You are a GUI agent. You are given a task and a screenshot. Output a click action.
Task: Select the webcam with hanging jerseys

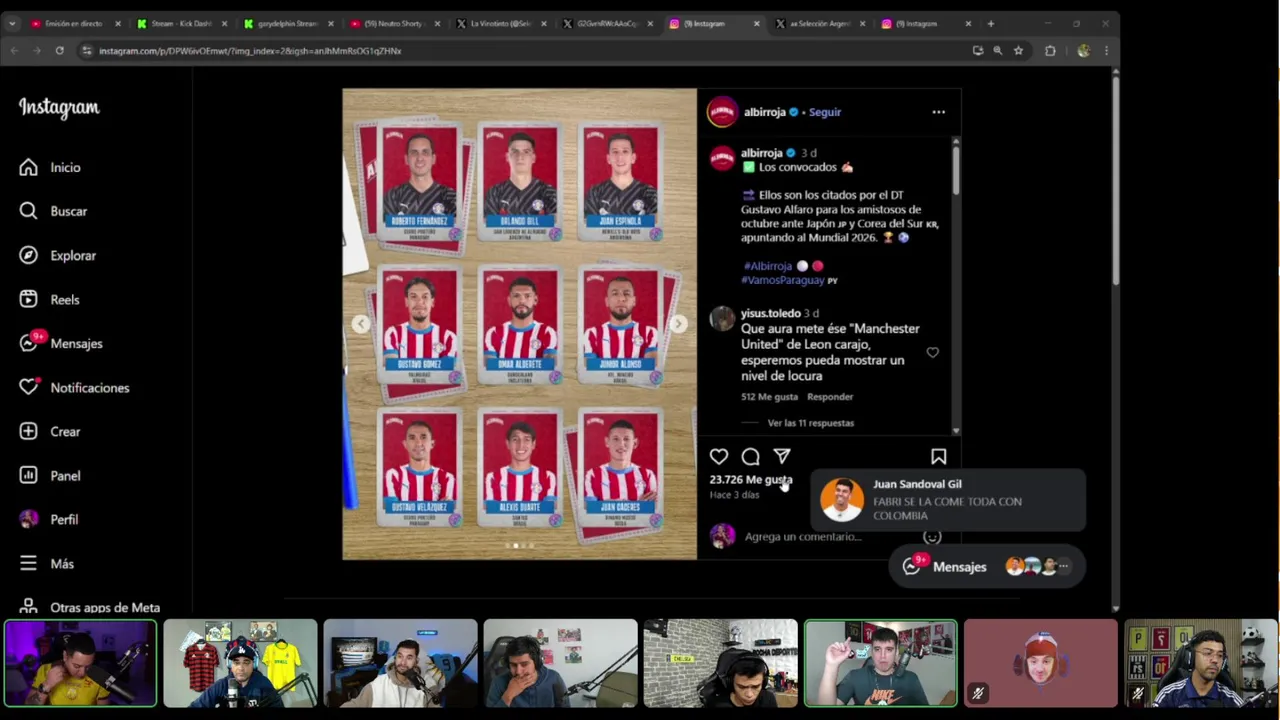point(240,663)
